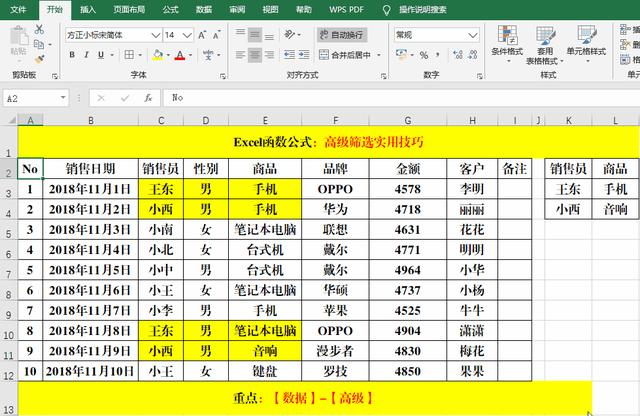Switch to the 页面布局 tab
640x416 pixels.
click(x=129, y=9)
